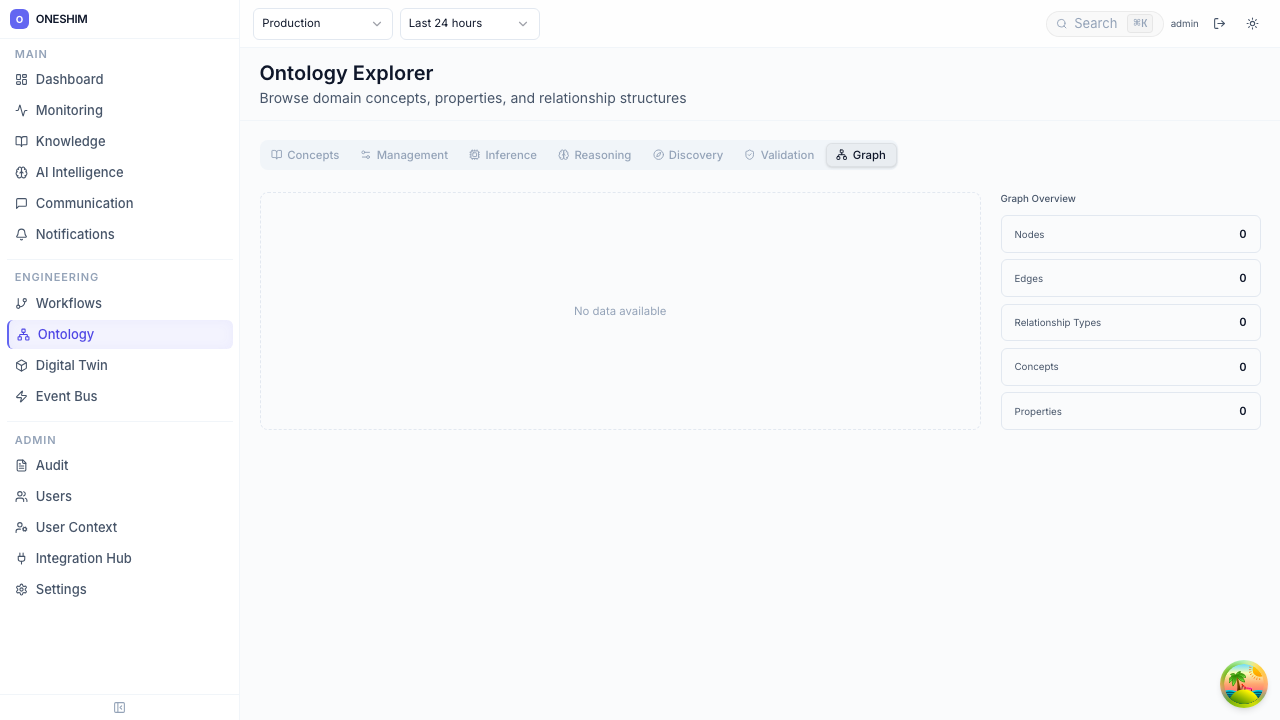Open the Inference tab
1280x720 pixels.
[x=503, y=155]
